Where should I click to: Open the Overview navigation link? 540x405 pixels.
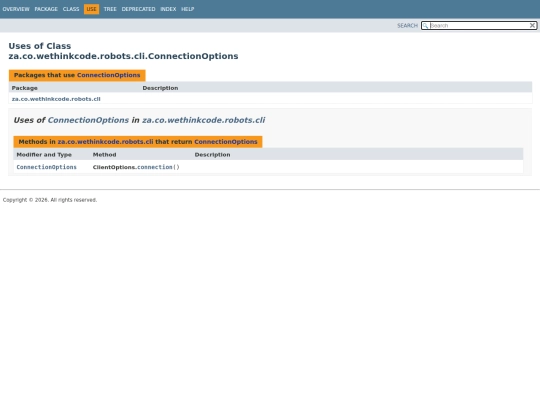(x=16, y=9)
